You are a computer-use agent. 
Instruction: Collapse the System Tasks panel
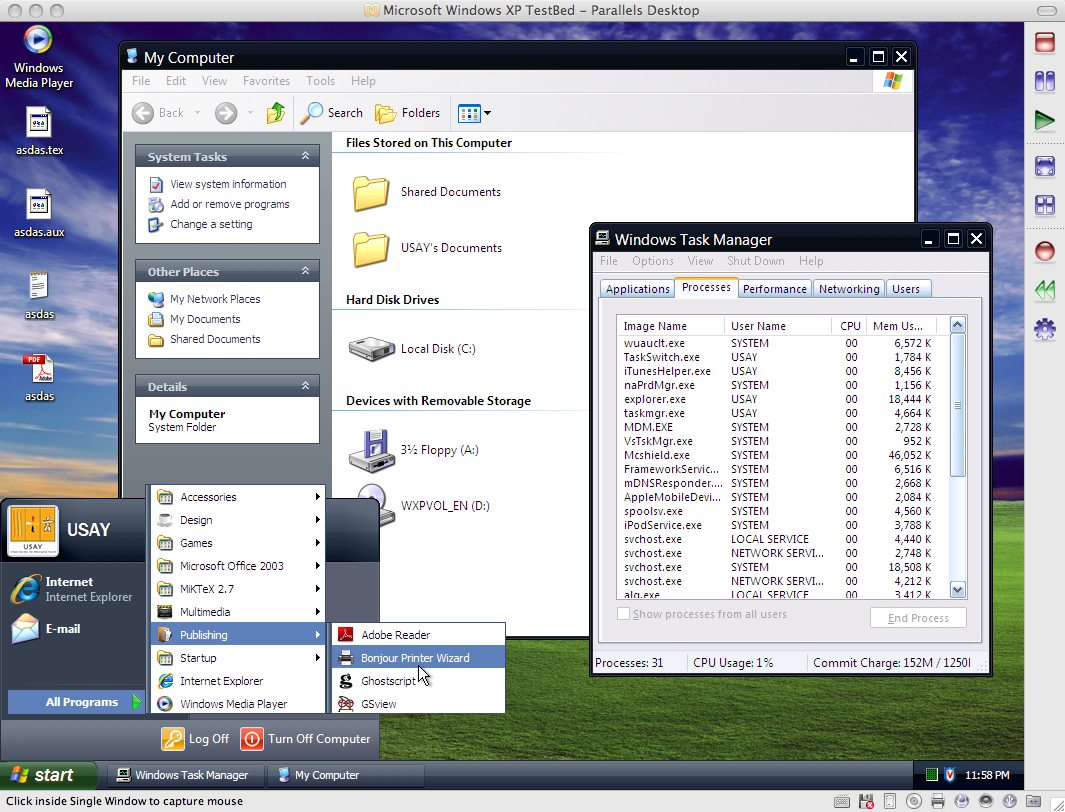(x=306, y=156)
